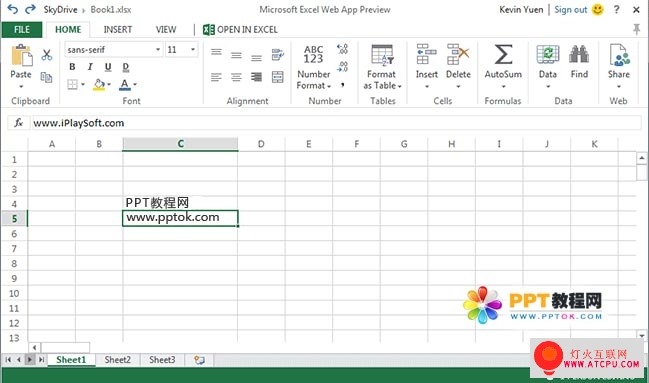Switch to the Sheet1 tab
The width and height of the screenshot is (649, 383).
71,360
